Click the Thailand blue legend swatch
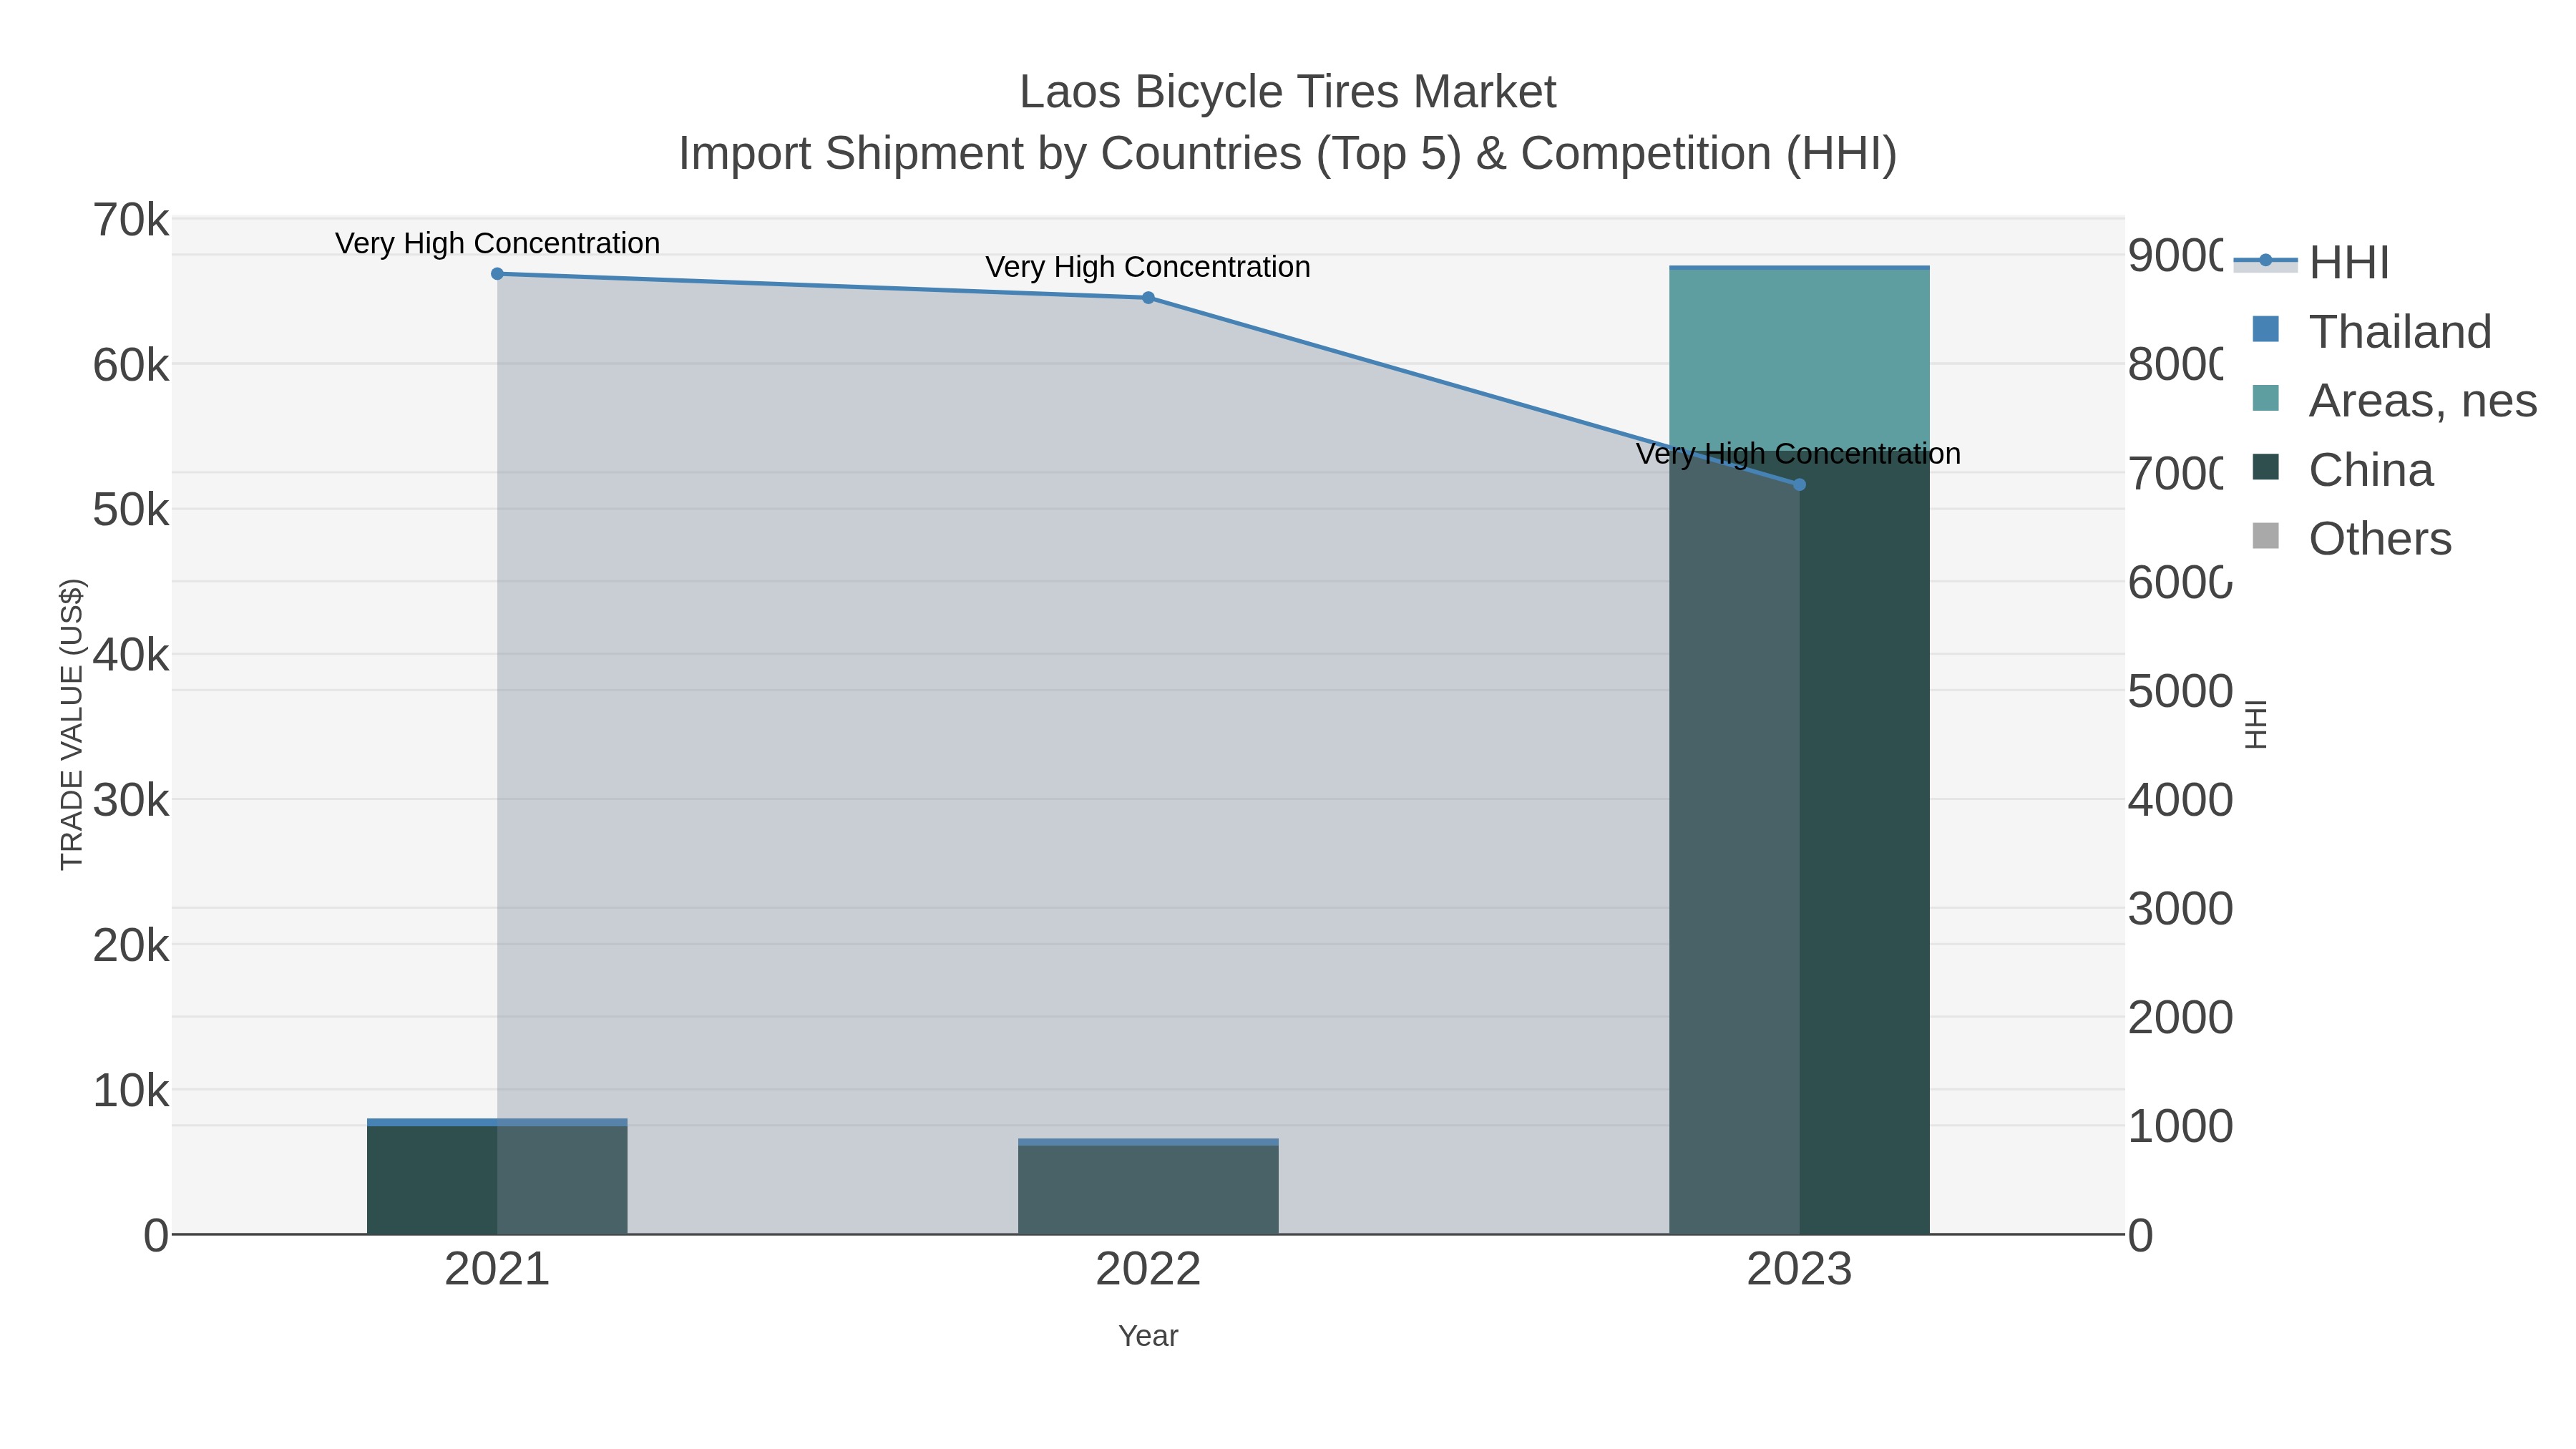The height and width of the screenshot is (1449, 2576). click(2265, 329)
